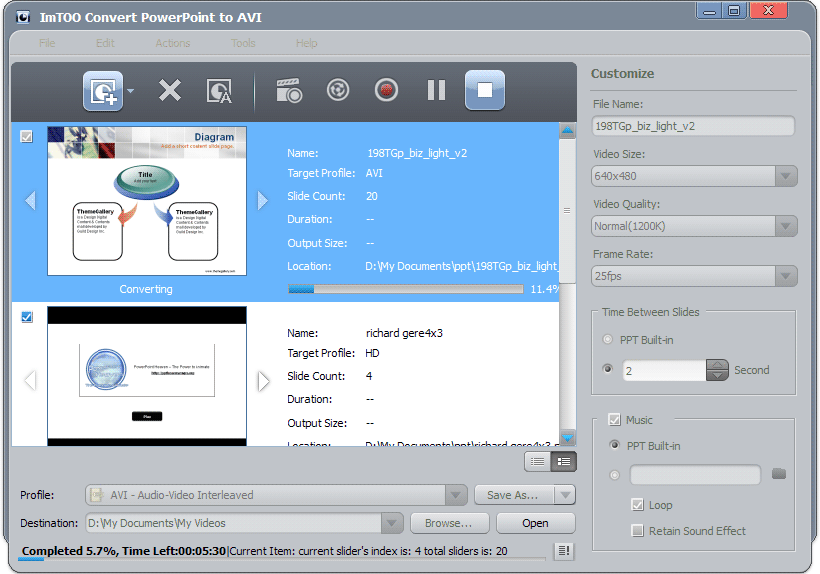Open the Actions menu
This screenshot has width=820, height=574.
173,43
